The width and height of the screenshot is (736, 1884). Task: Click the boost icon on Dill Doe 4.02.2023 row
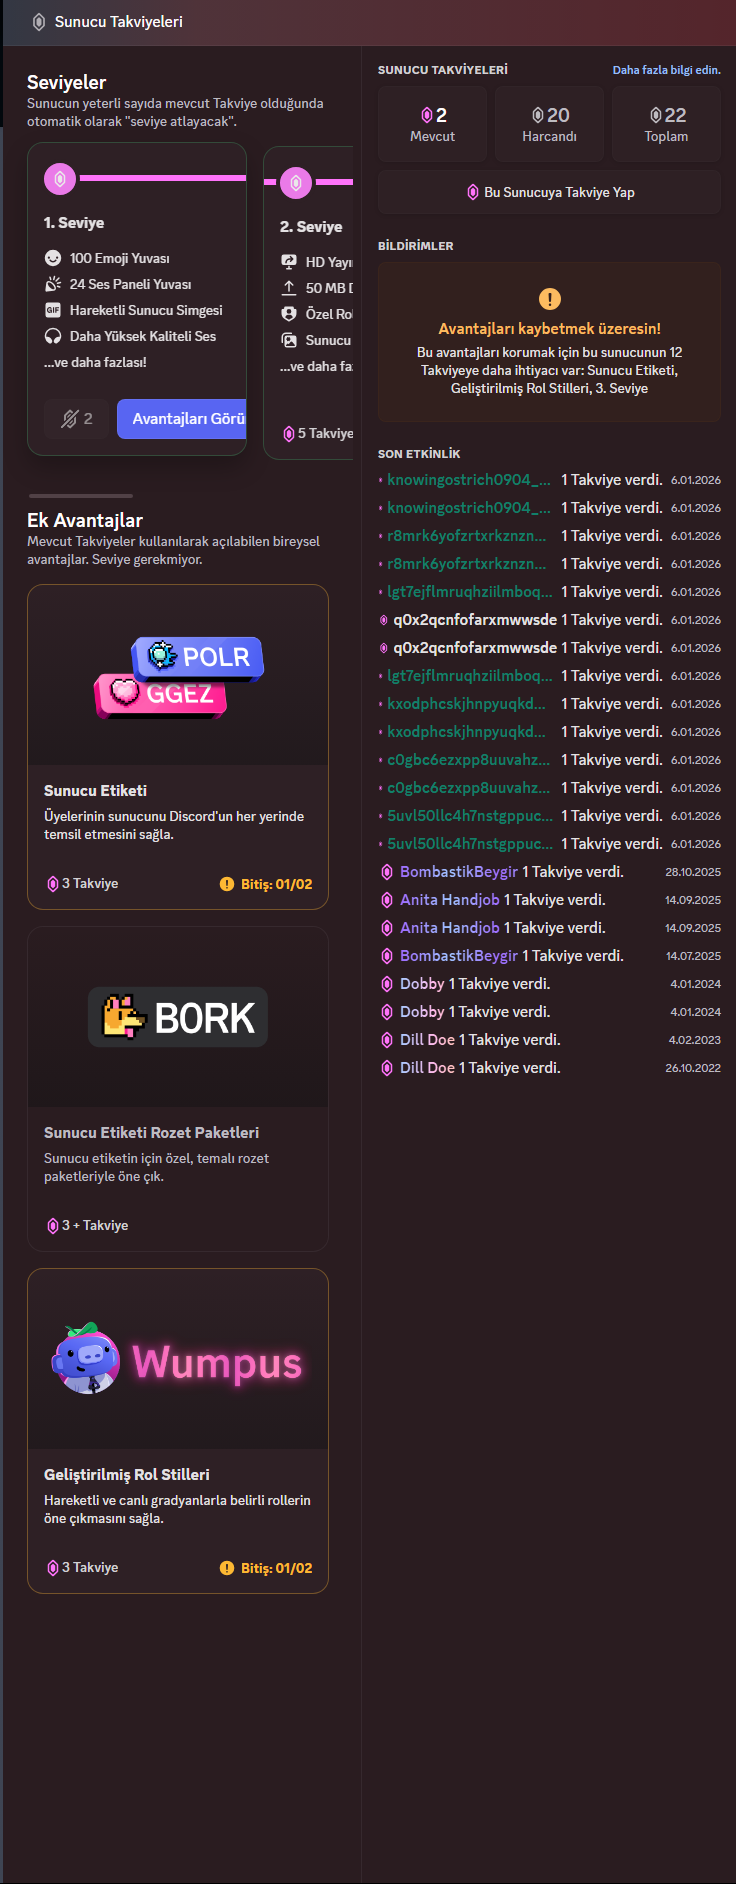click(387, 1040)
